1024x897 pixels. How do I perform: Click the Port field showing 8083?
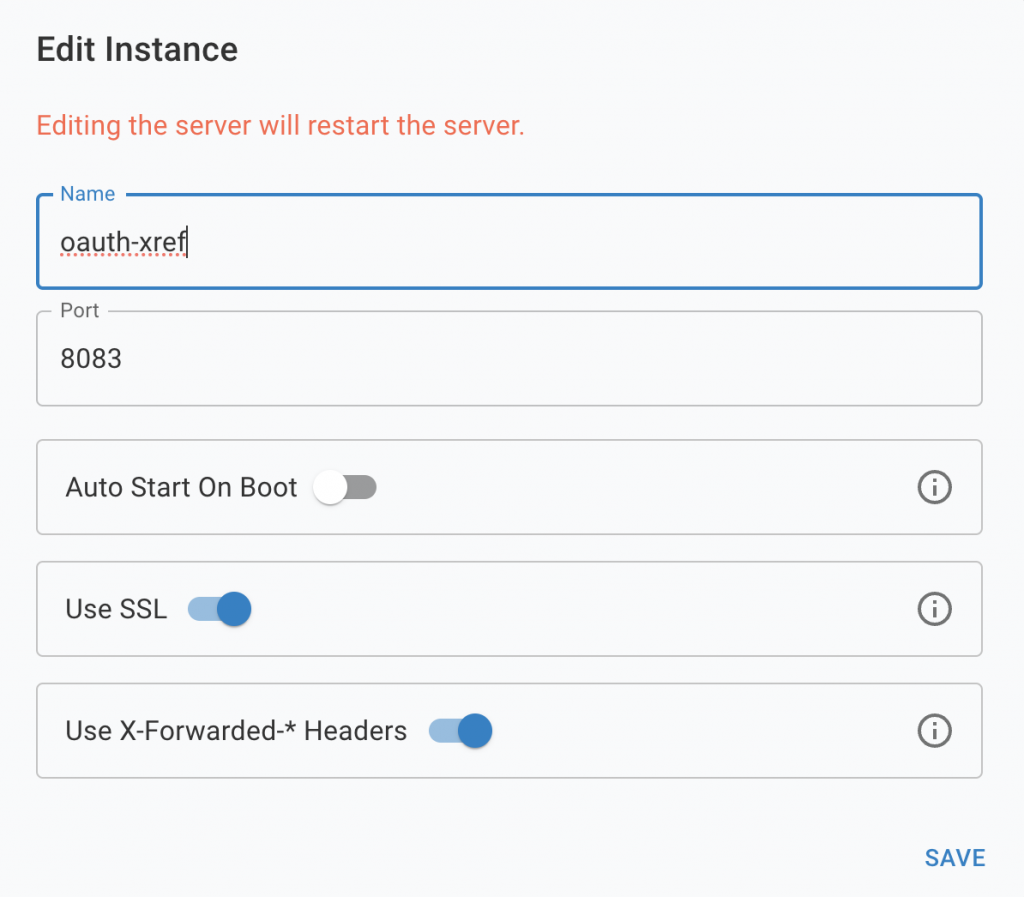pos(400,359)
